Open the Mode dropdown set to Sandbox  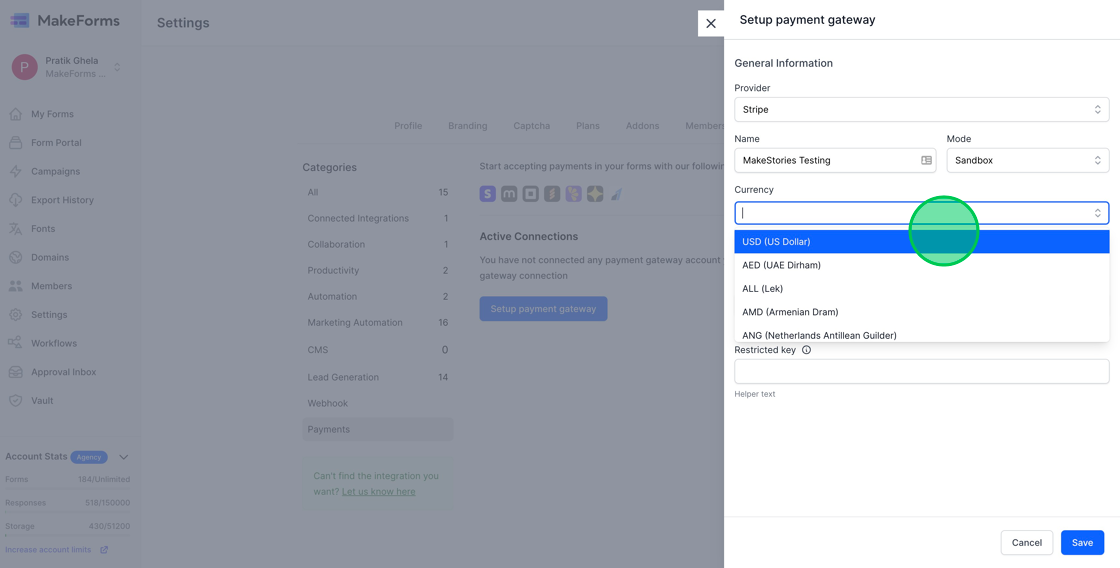(x=1027, y=160)
